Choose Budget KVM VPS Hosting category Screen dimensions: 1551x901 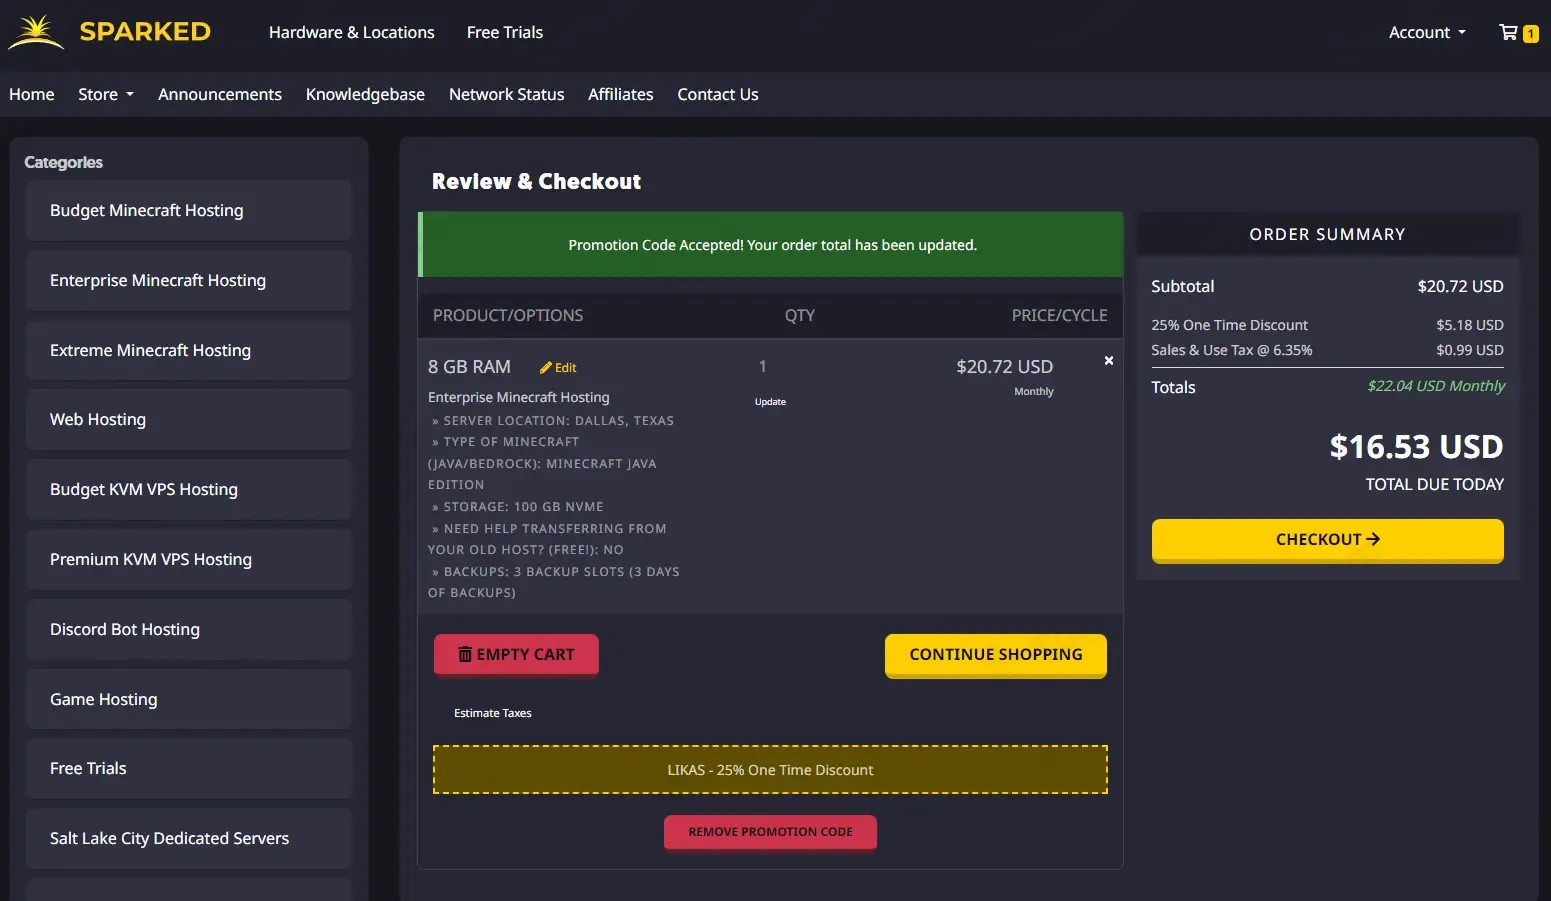[189, 489]
